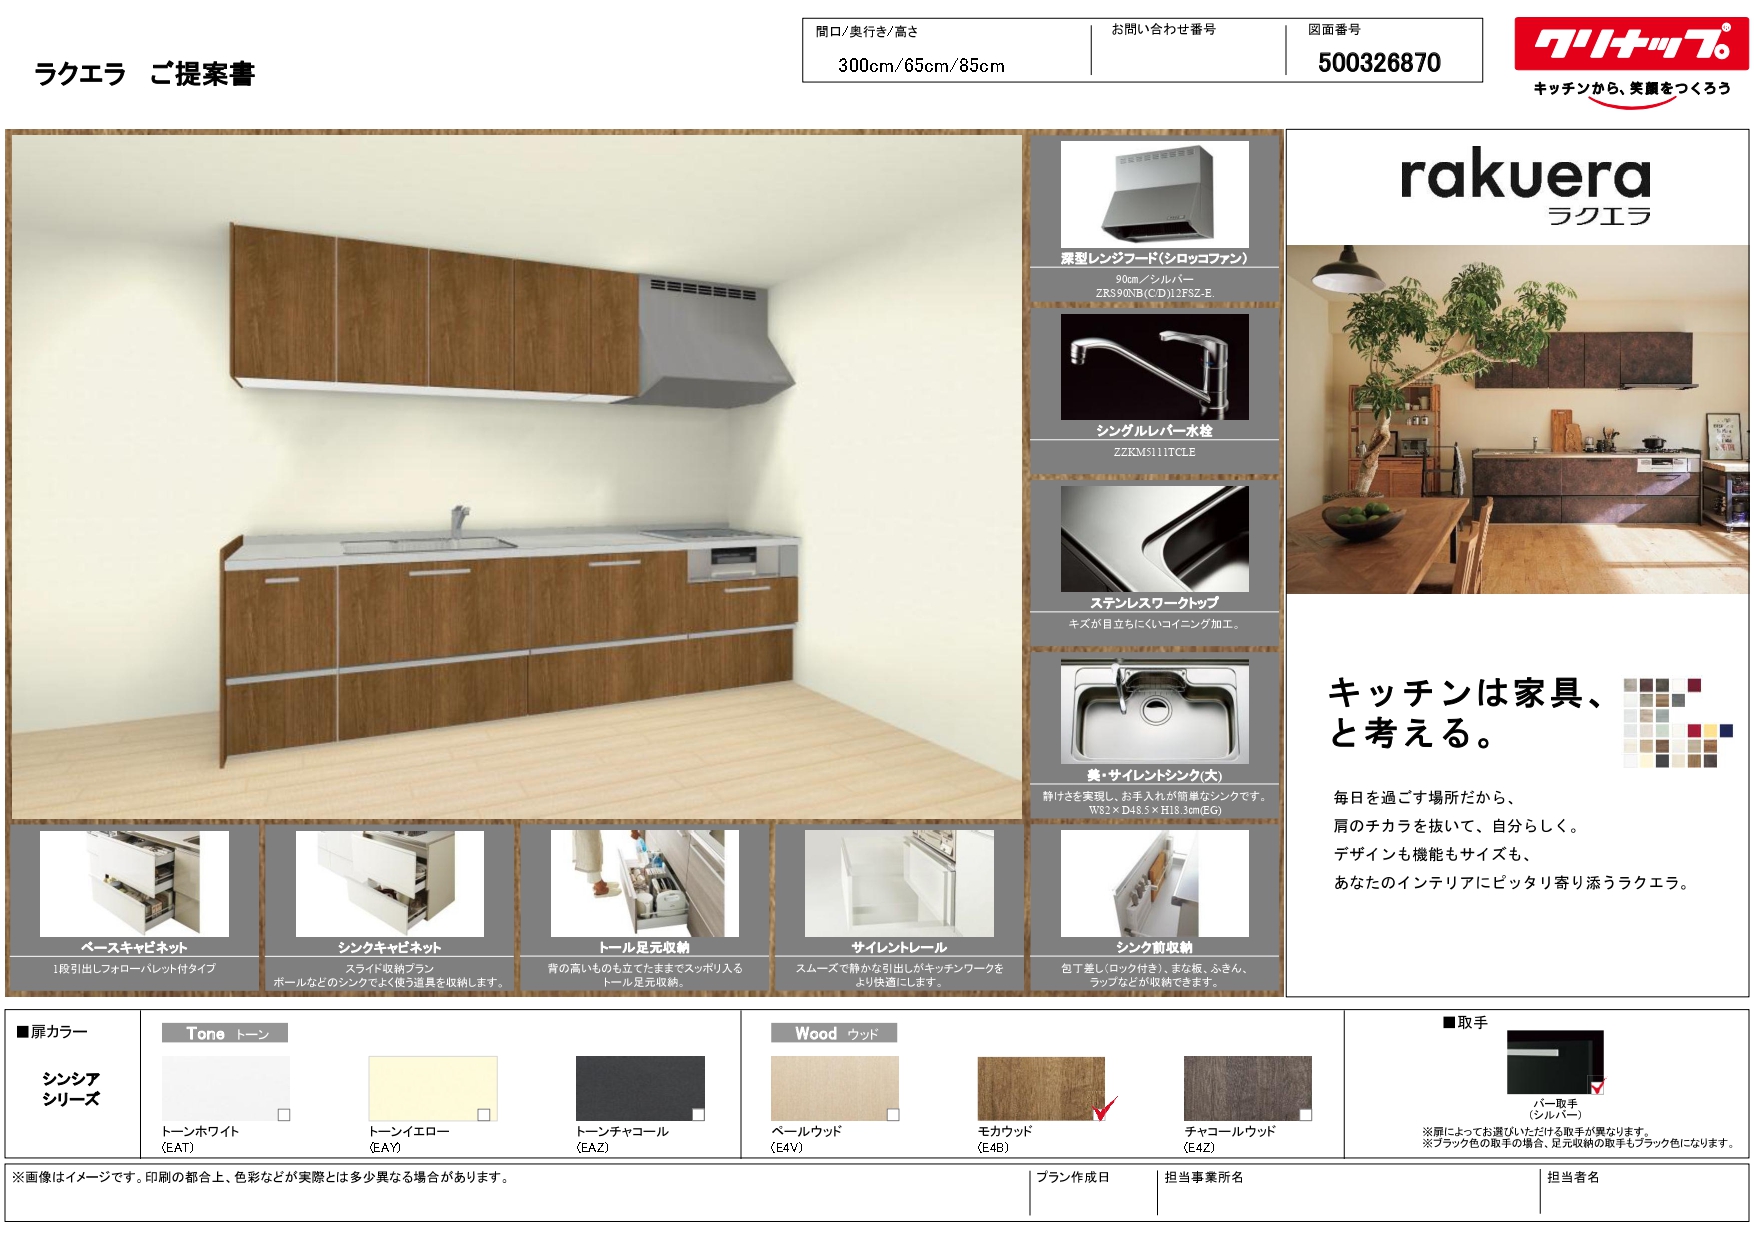The height and width of the screenshot is (1241, 1754).
Task: Select the base cabinet thumbnail
Action: tap(134, 883)
